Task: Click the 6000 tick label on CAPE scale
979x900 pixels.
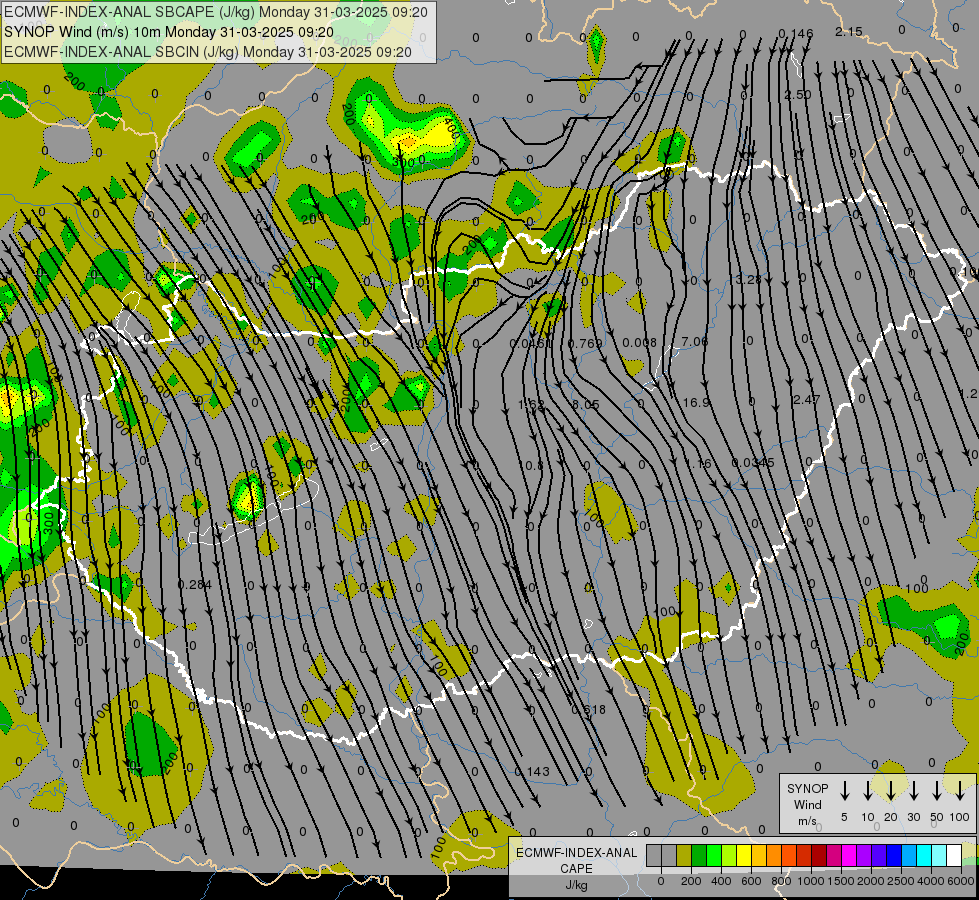Action: click(961, 882)
